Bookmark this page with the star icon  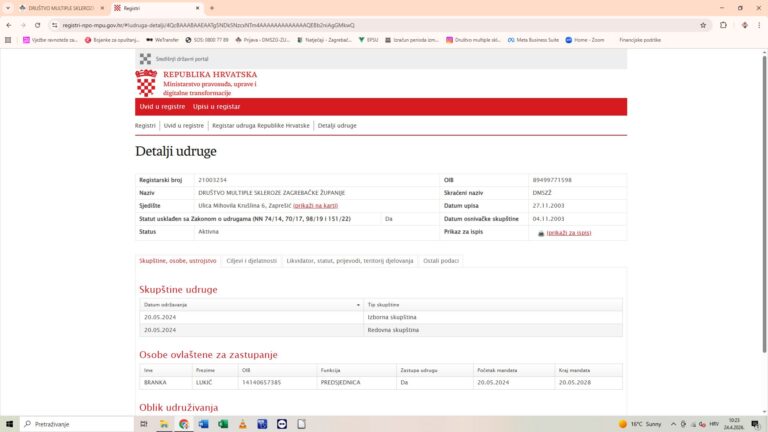coord(703,24)
